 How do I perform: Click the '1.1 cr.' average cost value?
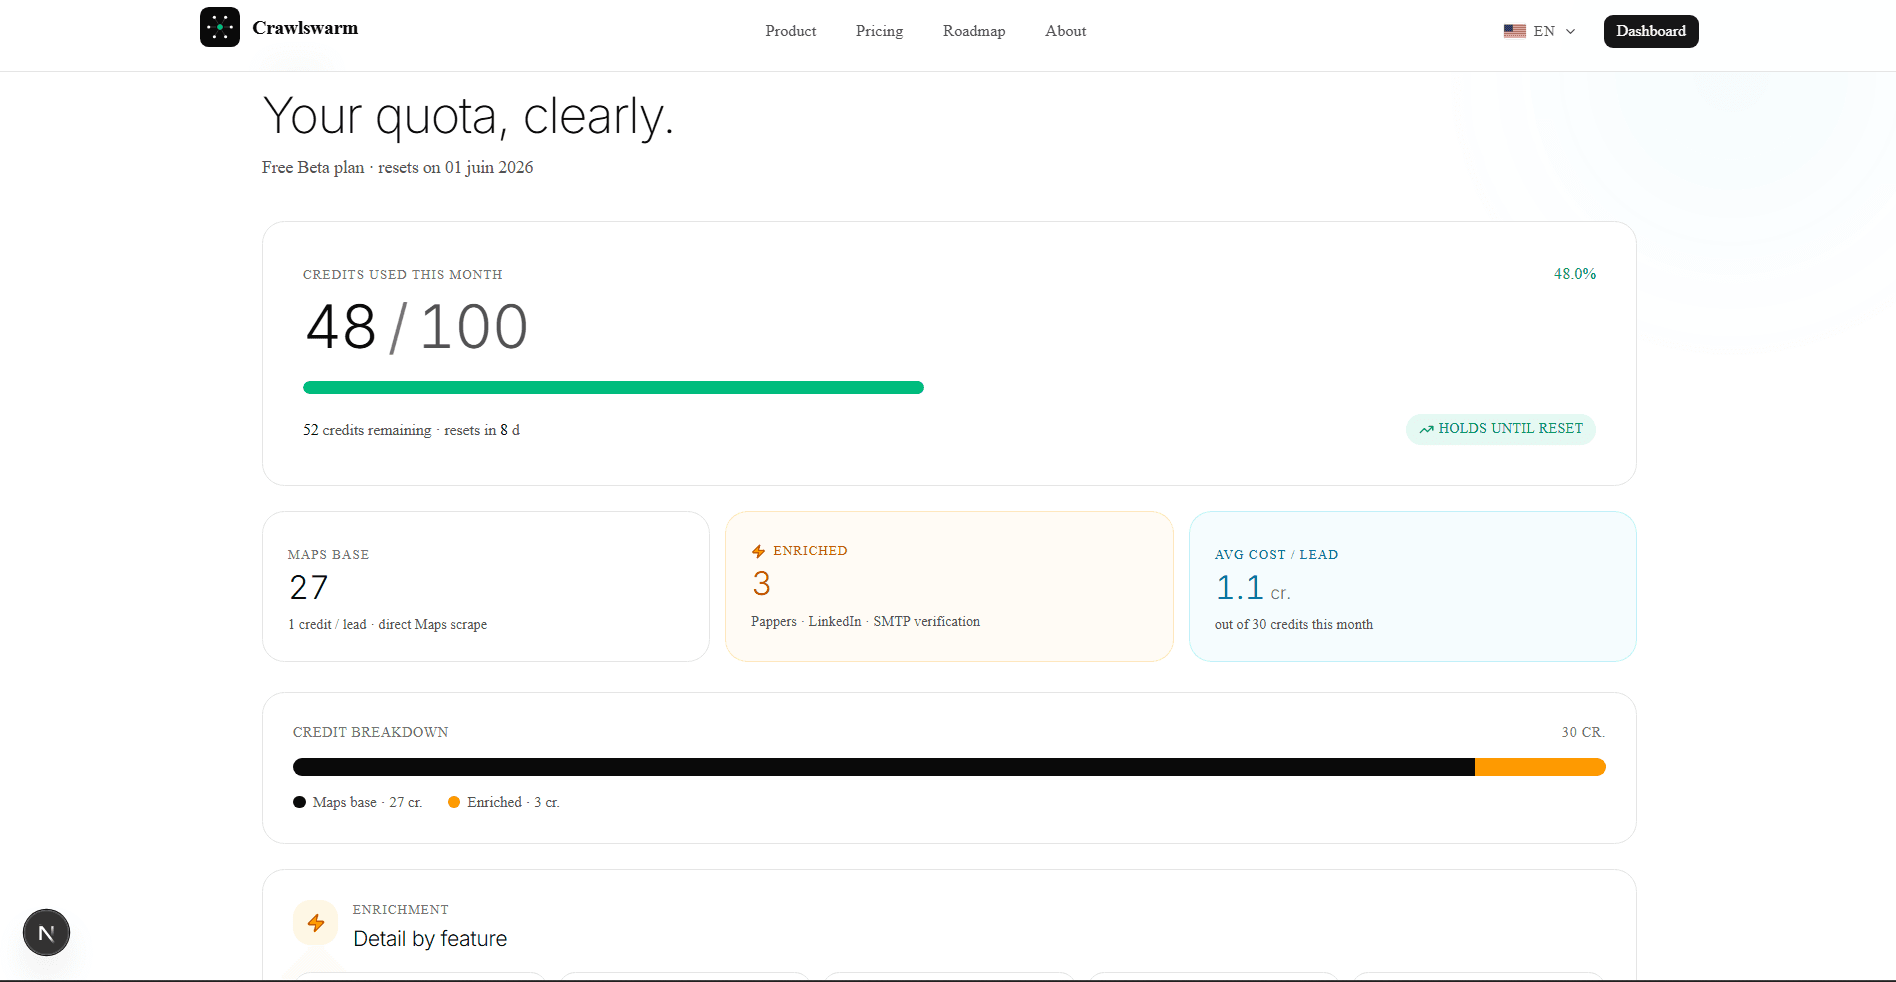[x=1253, y=588]
